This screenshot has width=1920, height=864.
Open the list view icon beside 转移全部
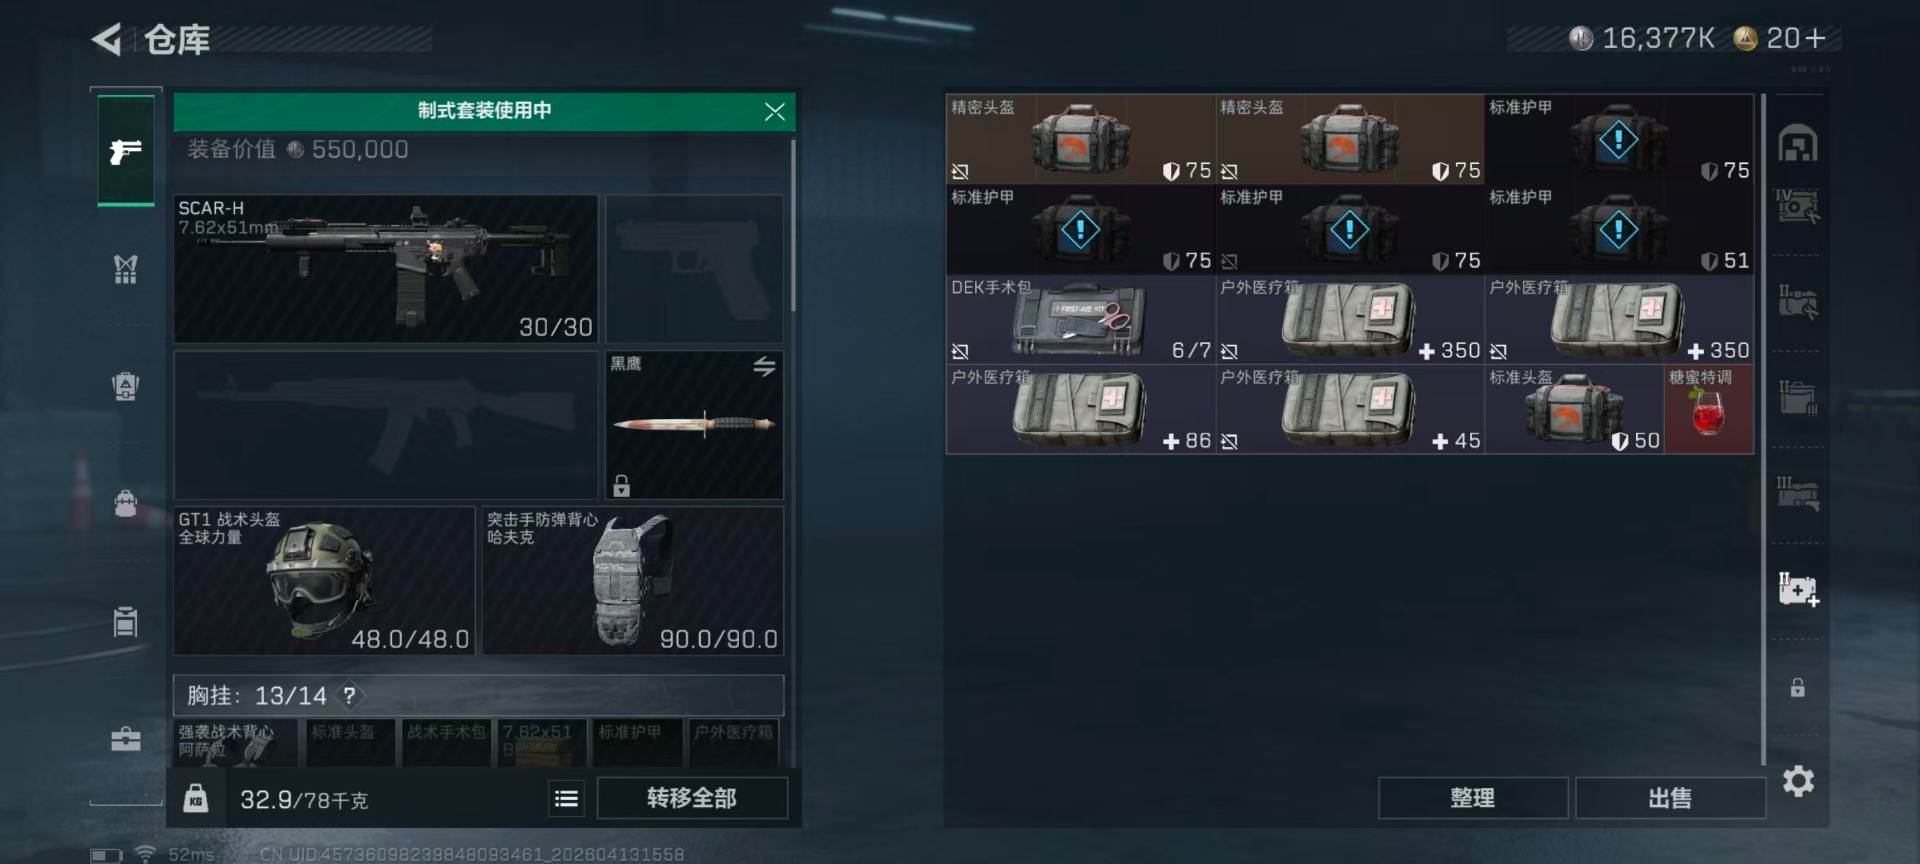pos(566,798)
